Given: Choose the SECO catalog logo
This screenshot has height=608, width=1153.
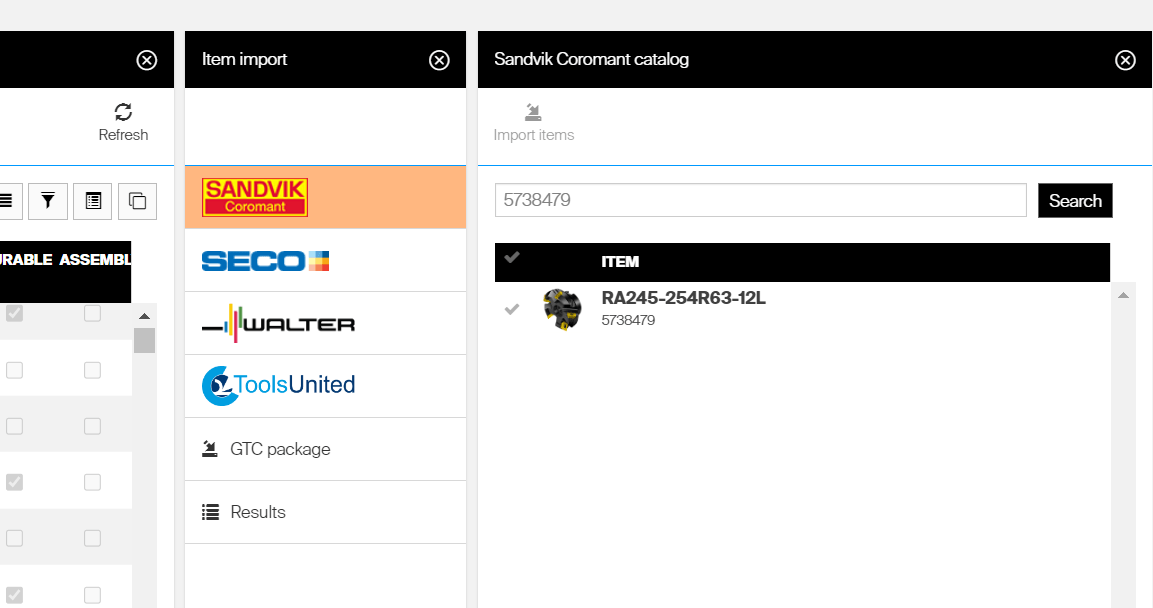Looking at the screenshot, I should [x=265, y=261].
